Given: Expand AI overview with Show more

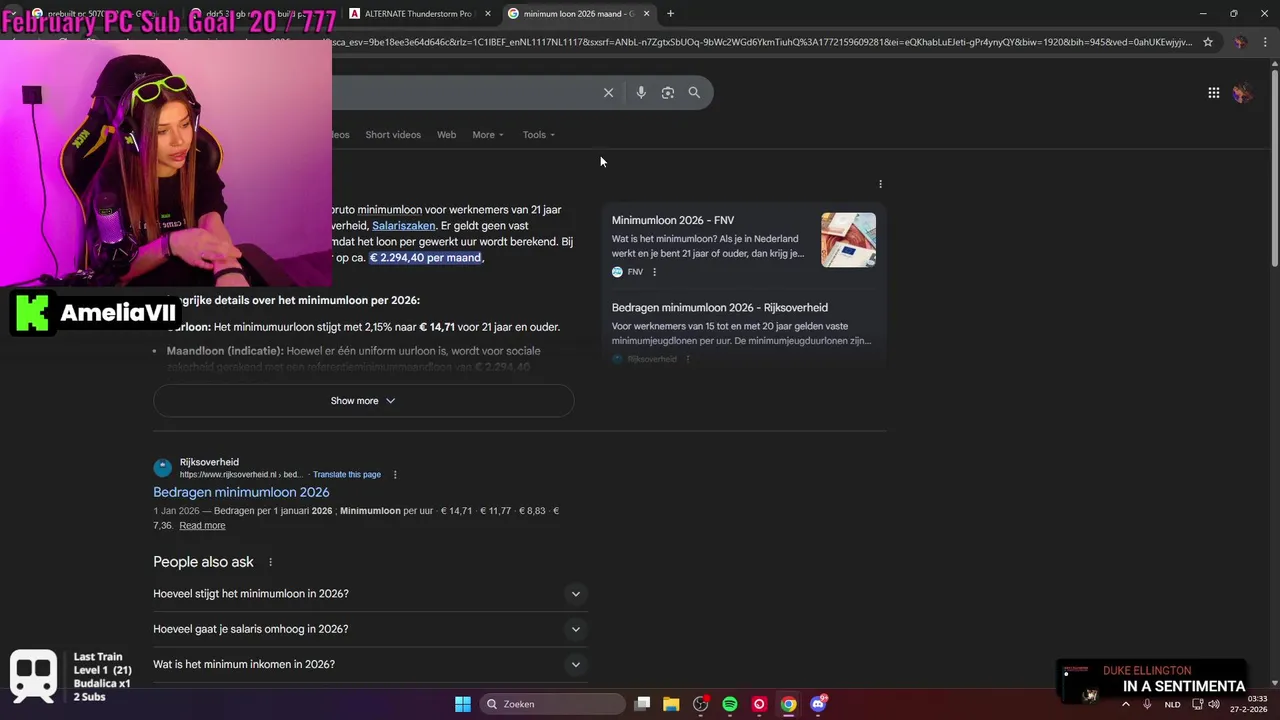Looking at the screenshot, I should (x=363, y=401).
